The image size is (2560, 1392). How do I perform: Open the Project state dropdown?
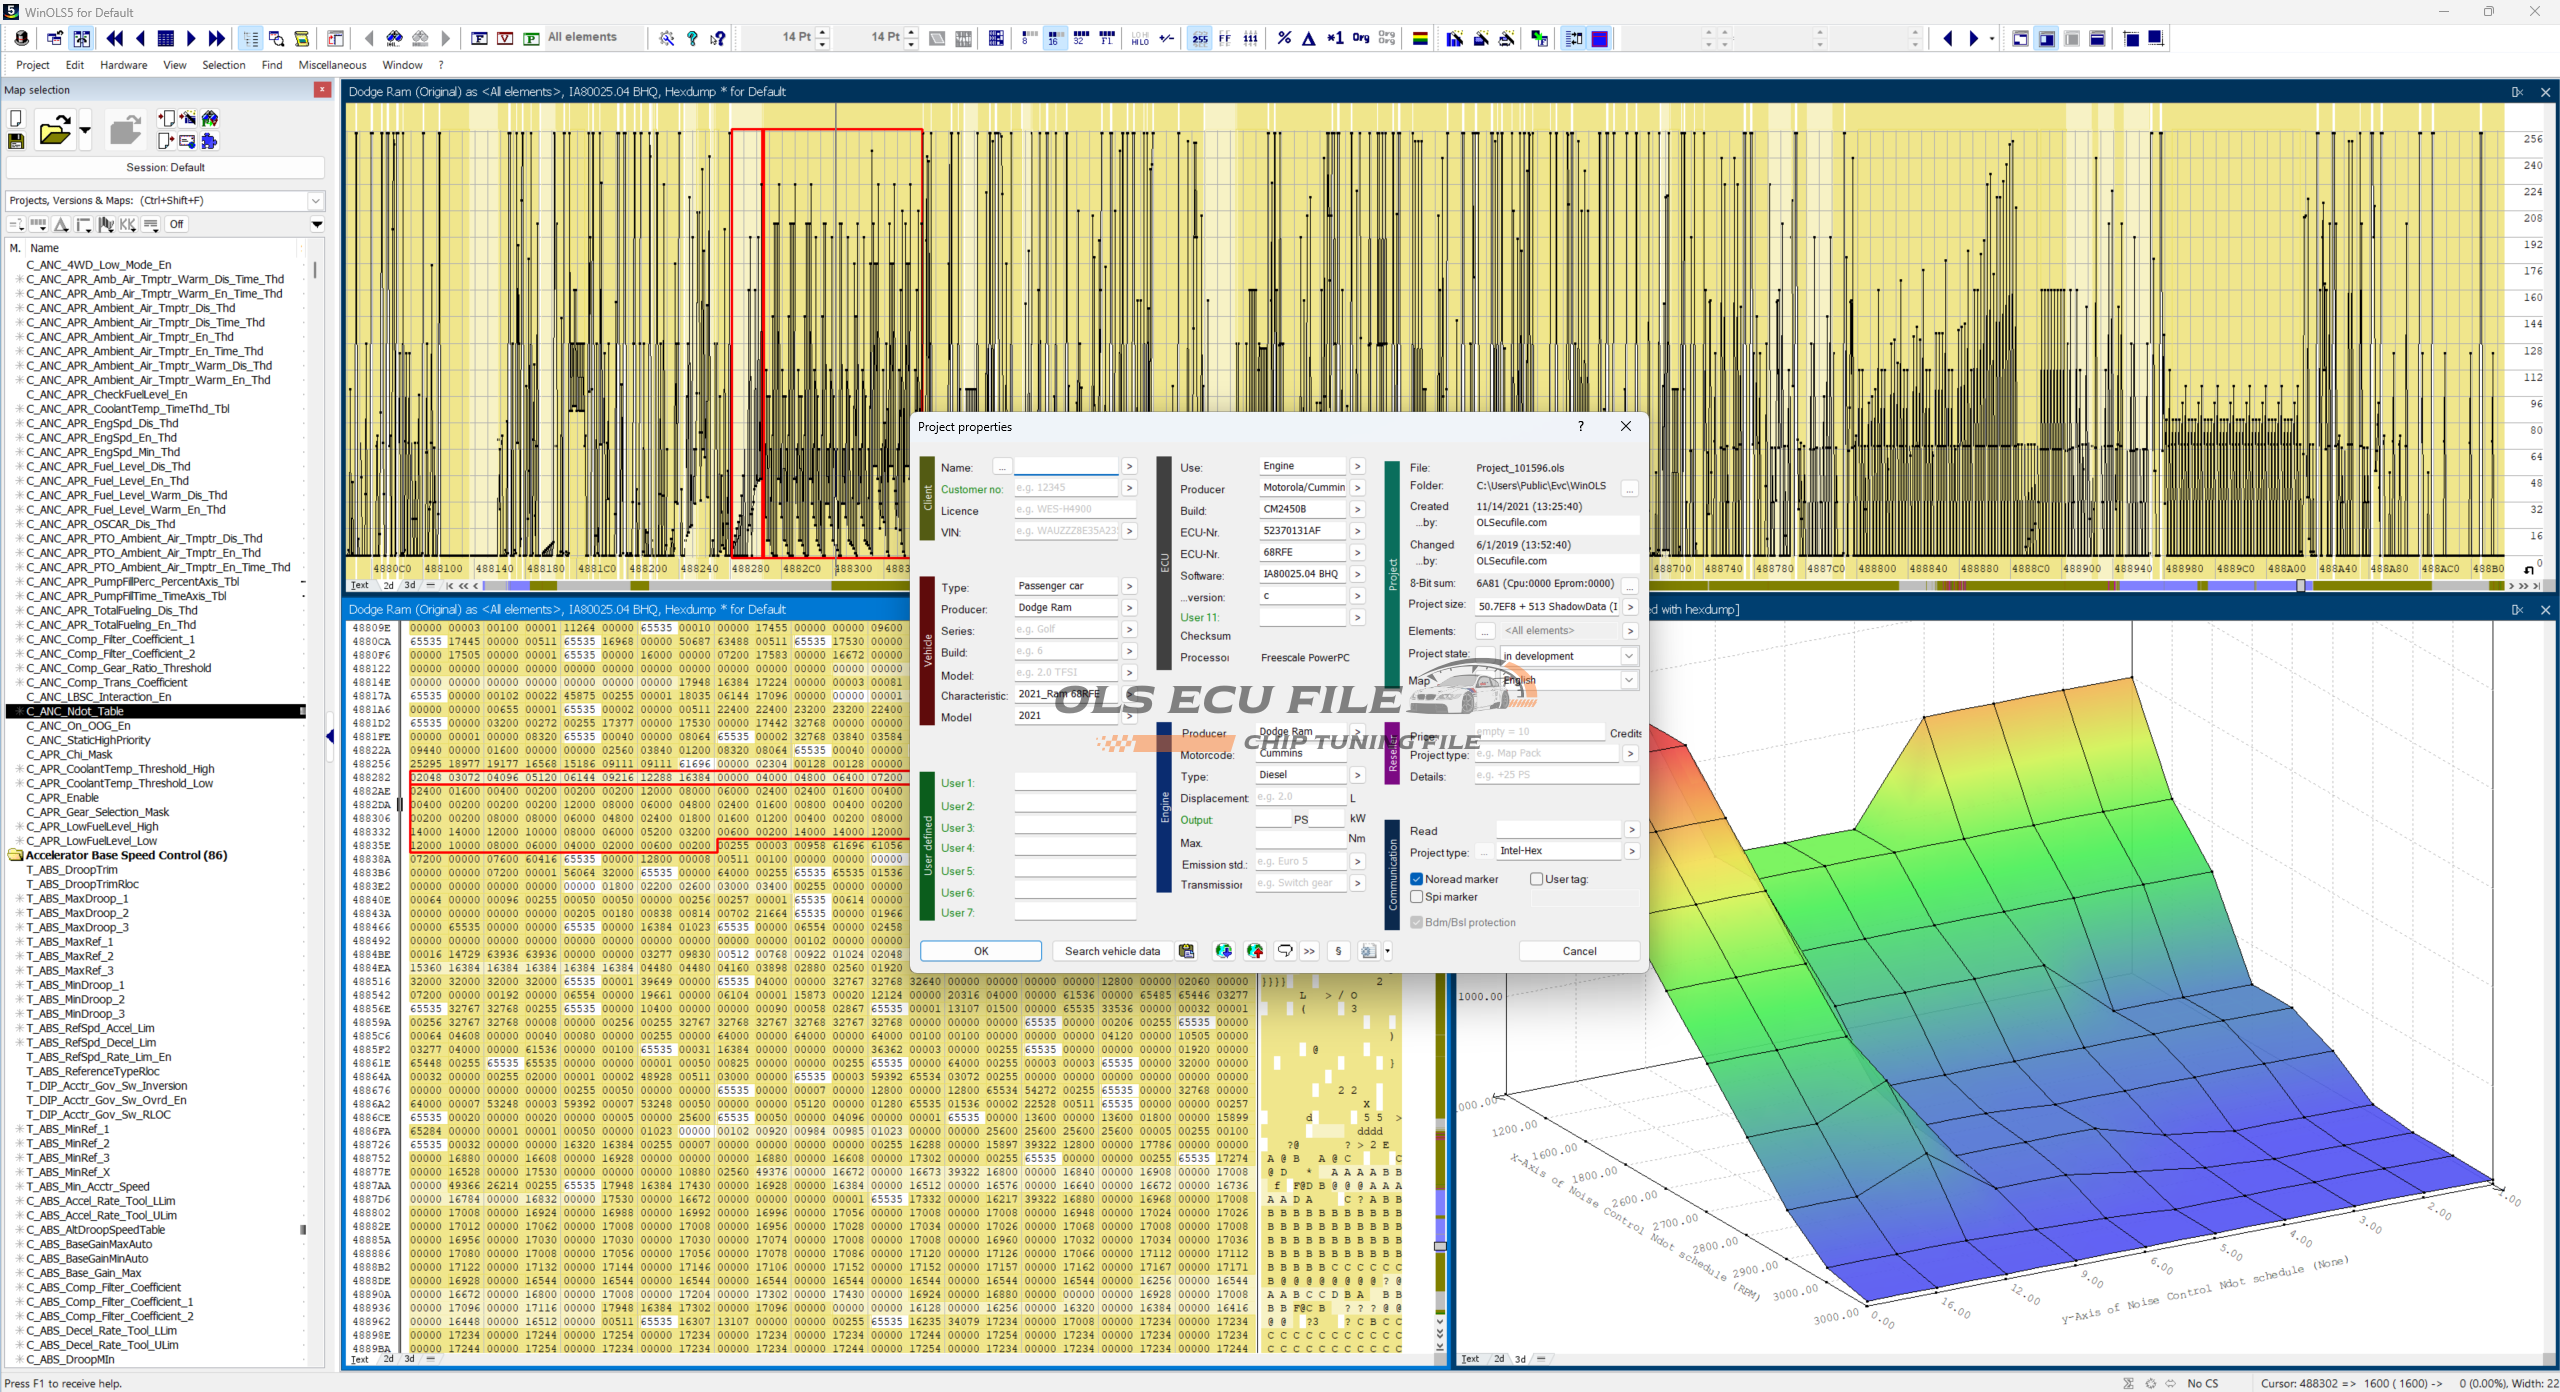point(1628,656)
